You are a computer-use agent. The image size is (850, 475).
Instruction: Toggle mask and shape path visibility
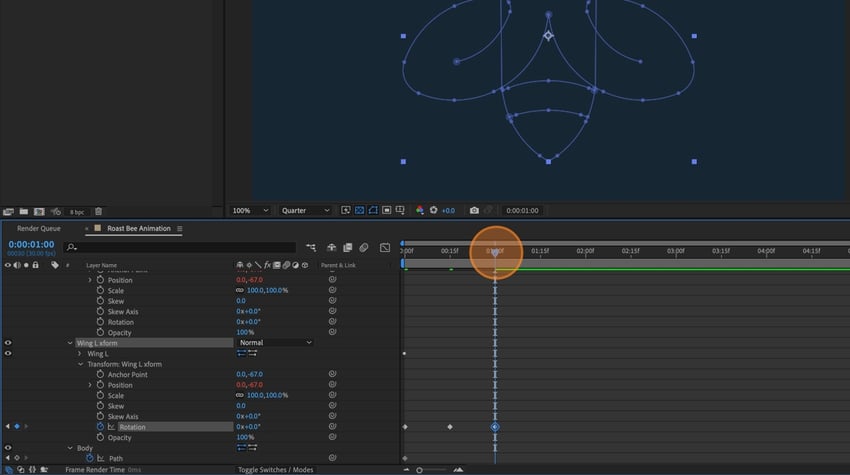(x=373, y=210)
